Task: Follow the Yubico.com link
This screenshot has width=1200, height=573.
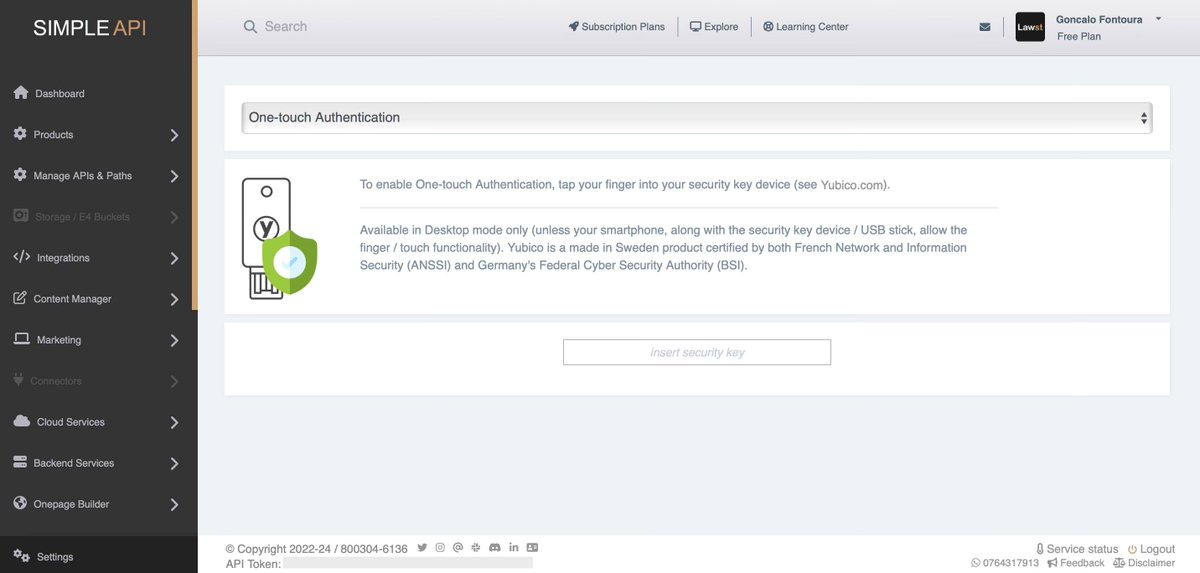Action: (853, 185)
